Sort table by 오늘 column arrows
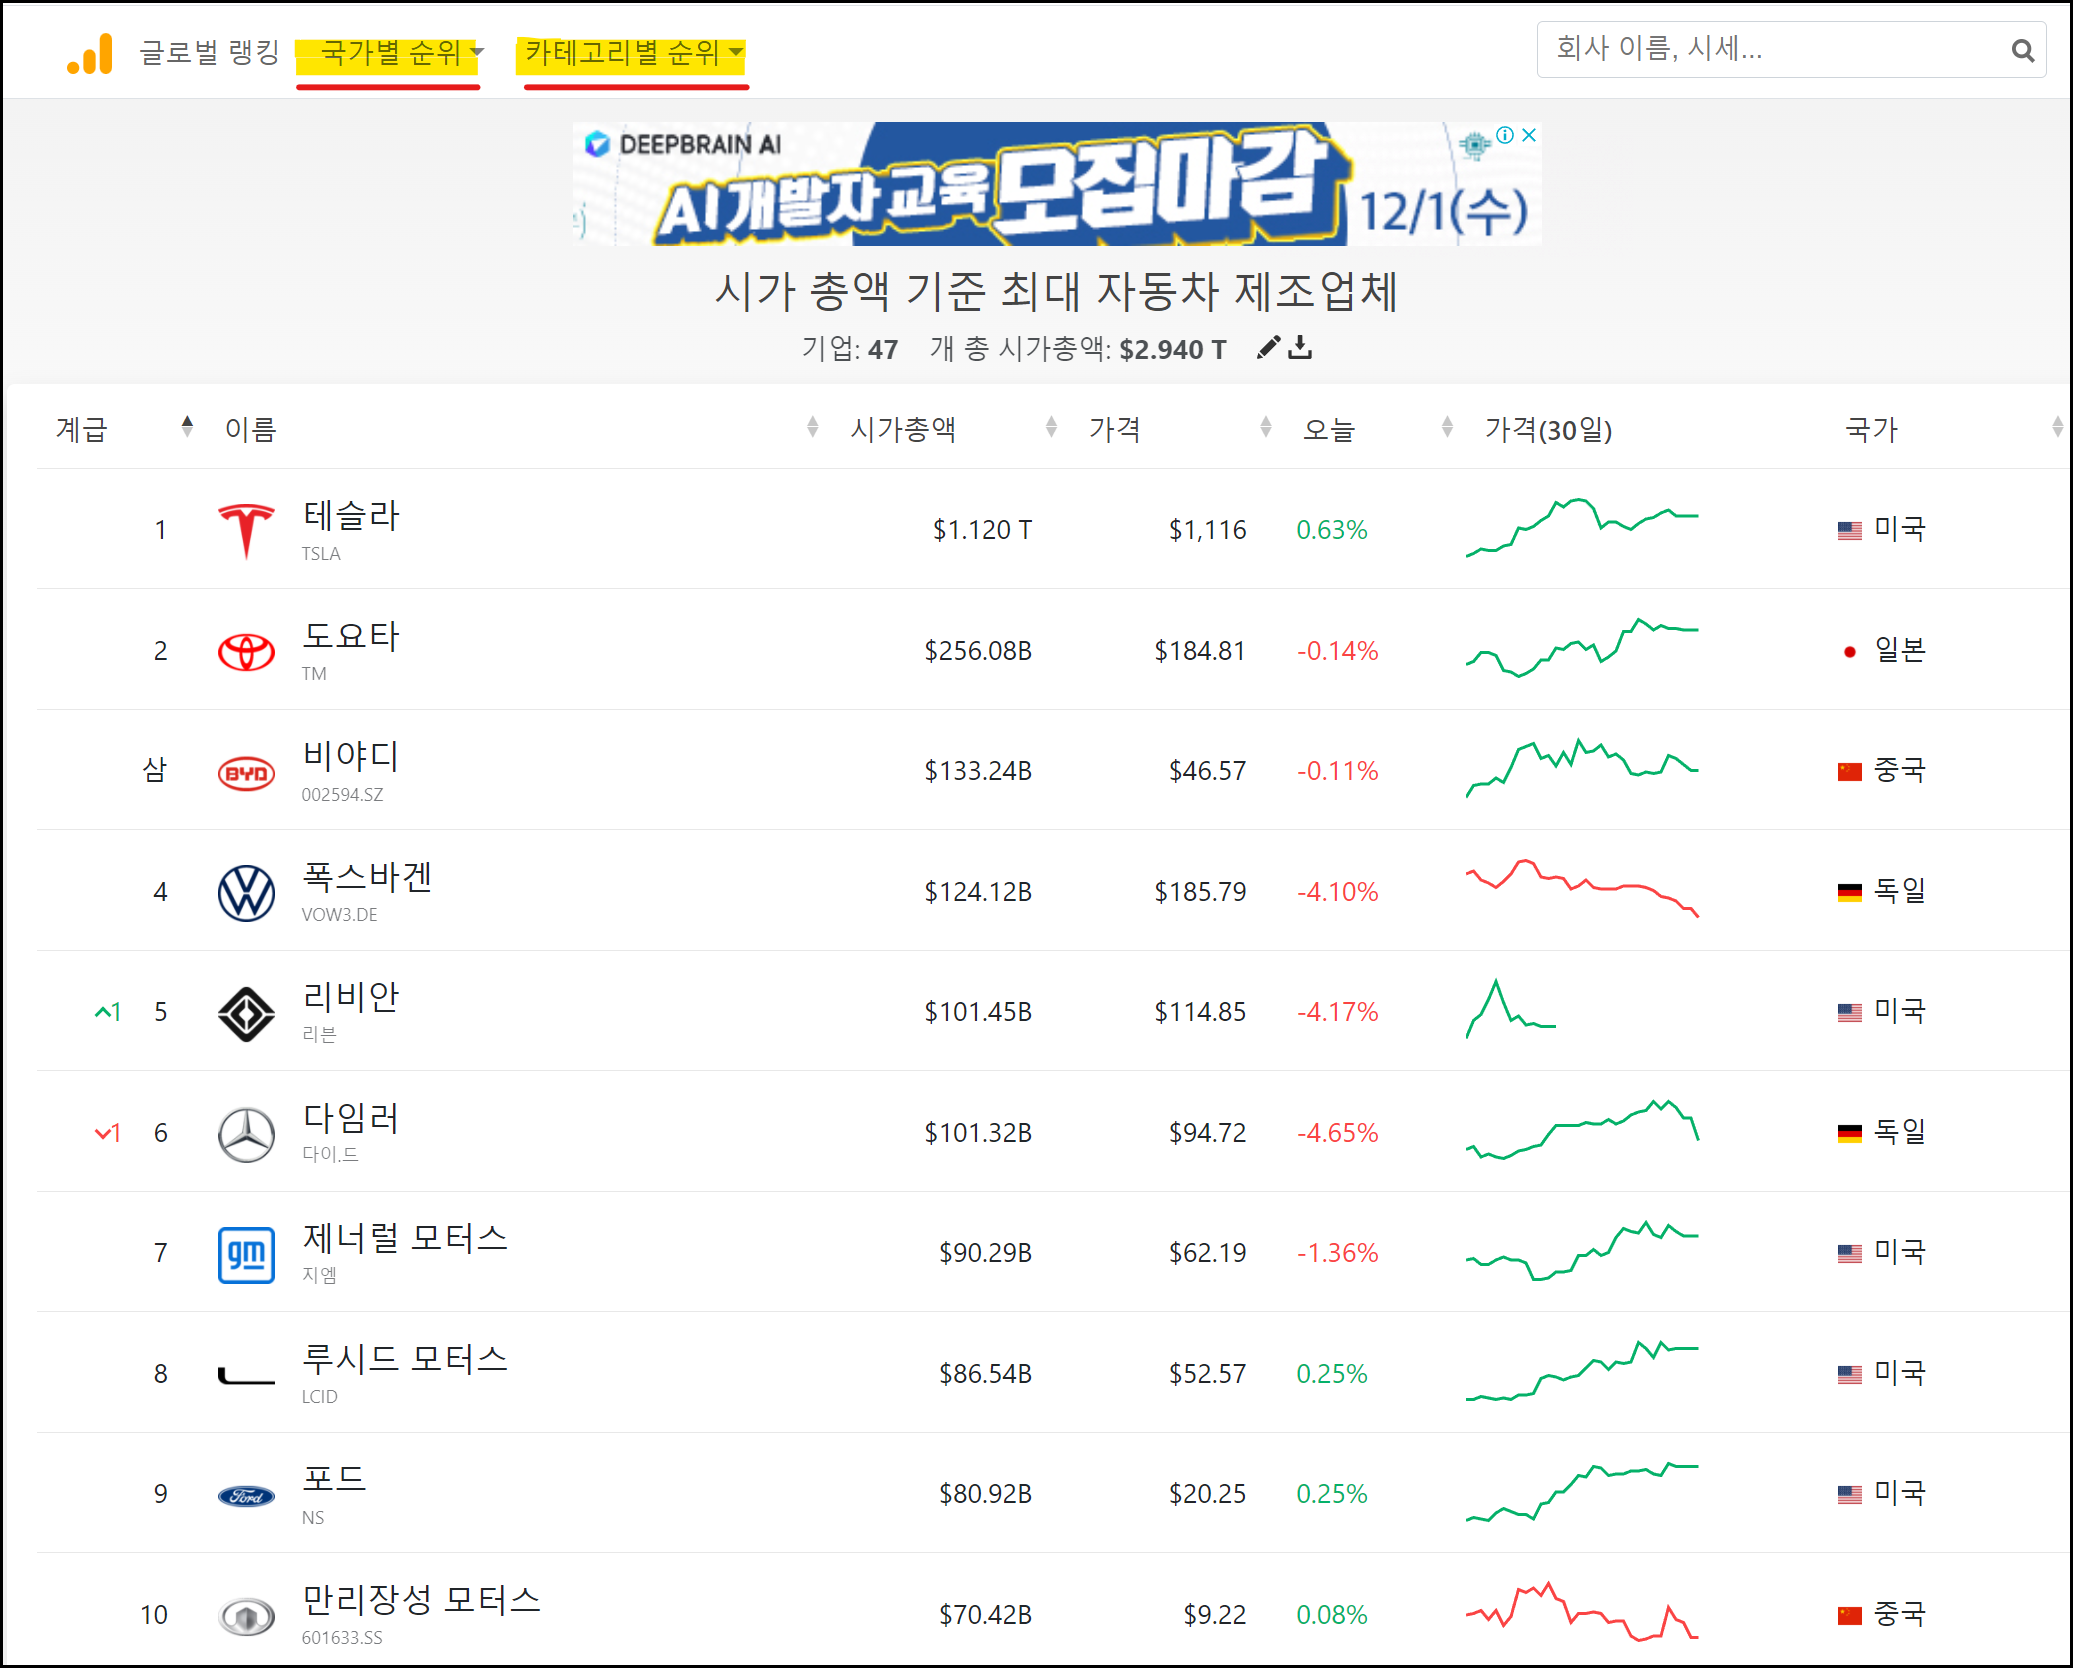 coord(1447,428)
